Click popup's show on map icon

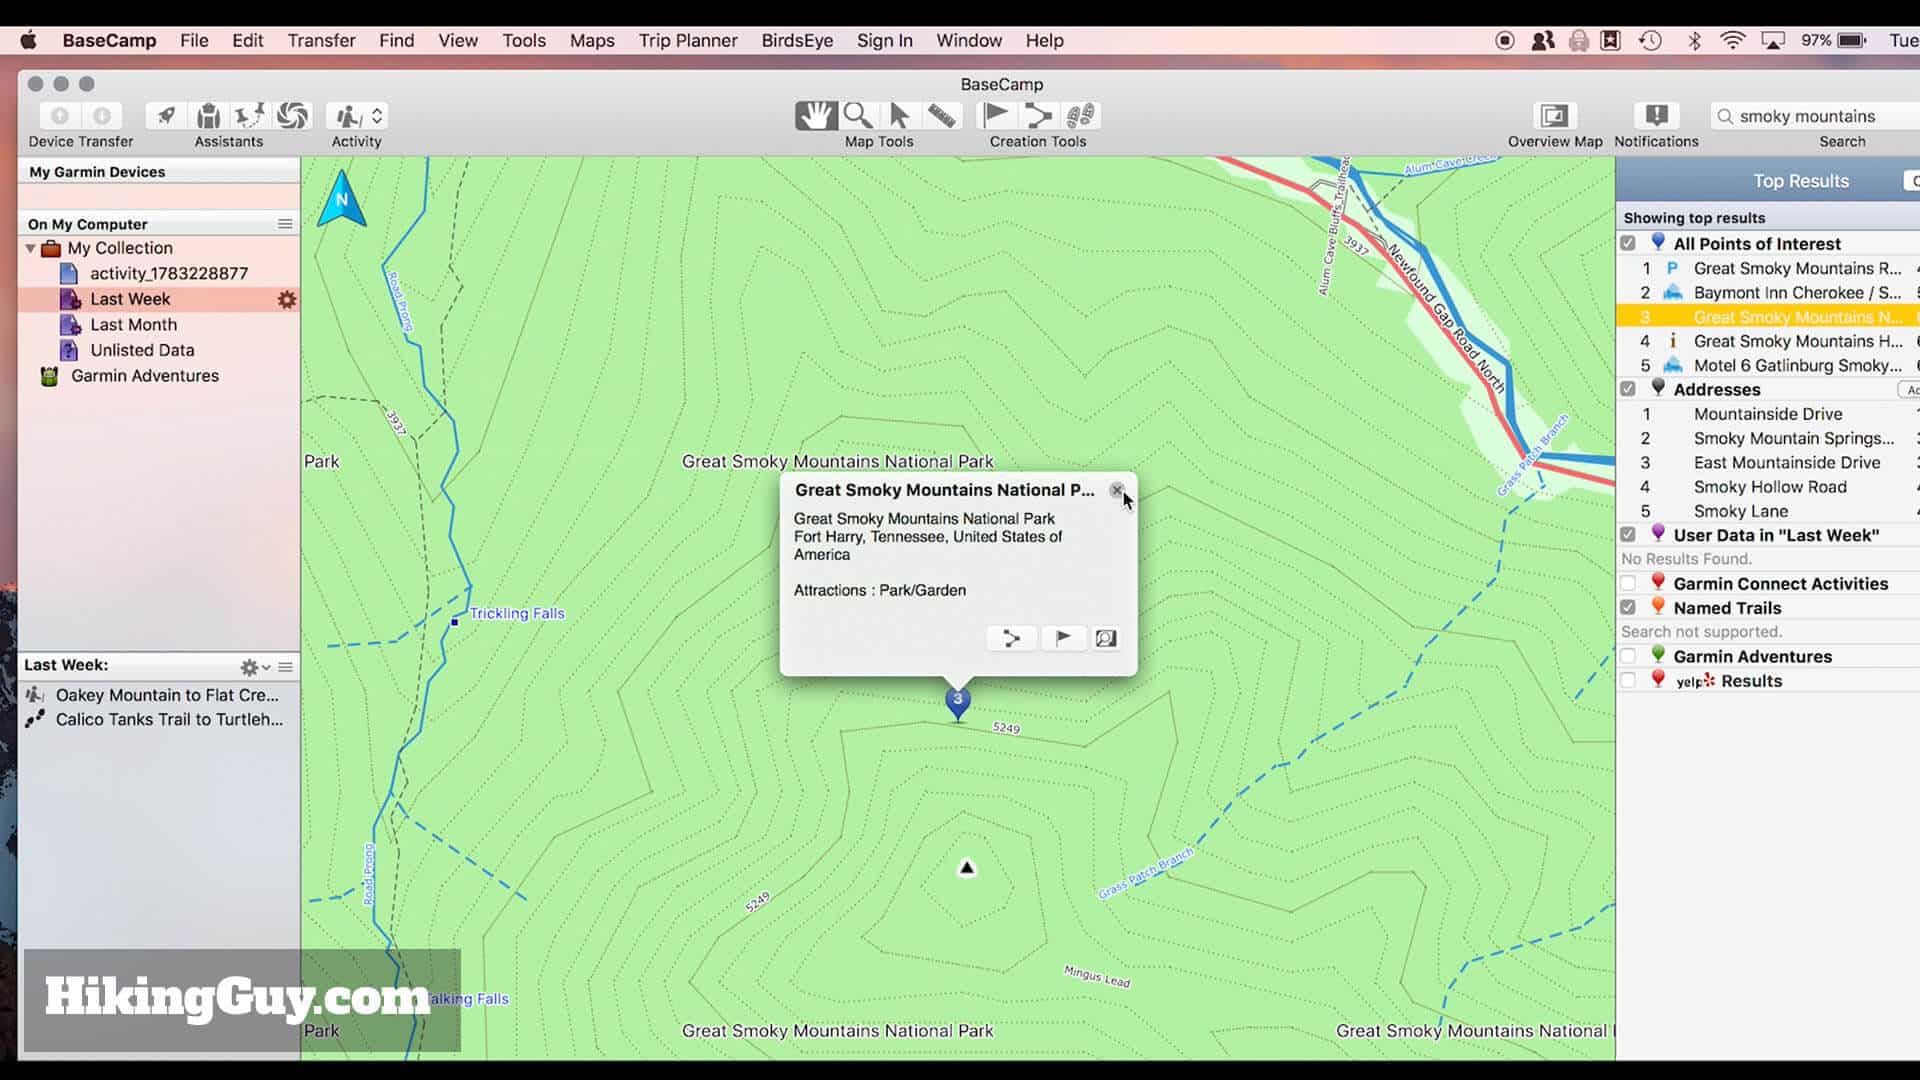pyautogui.click(x=1105, y=638)
